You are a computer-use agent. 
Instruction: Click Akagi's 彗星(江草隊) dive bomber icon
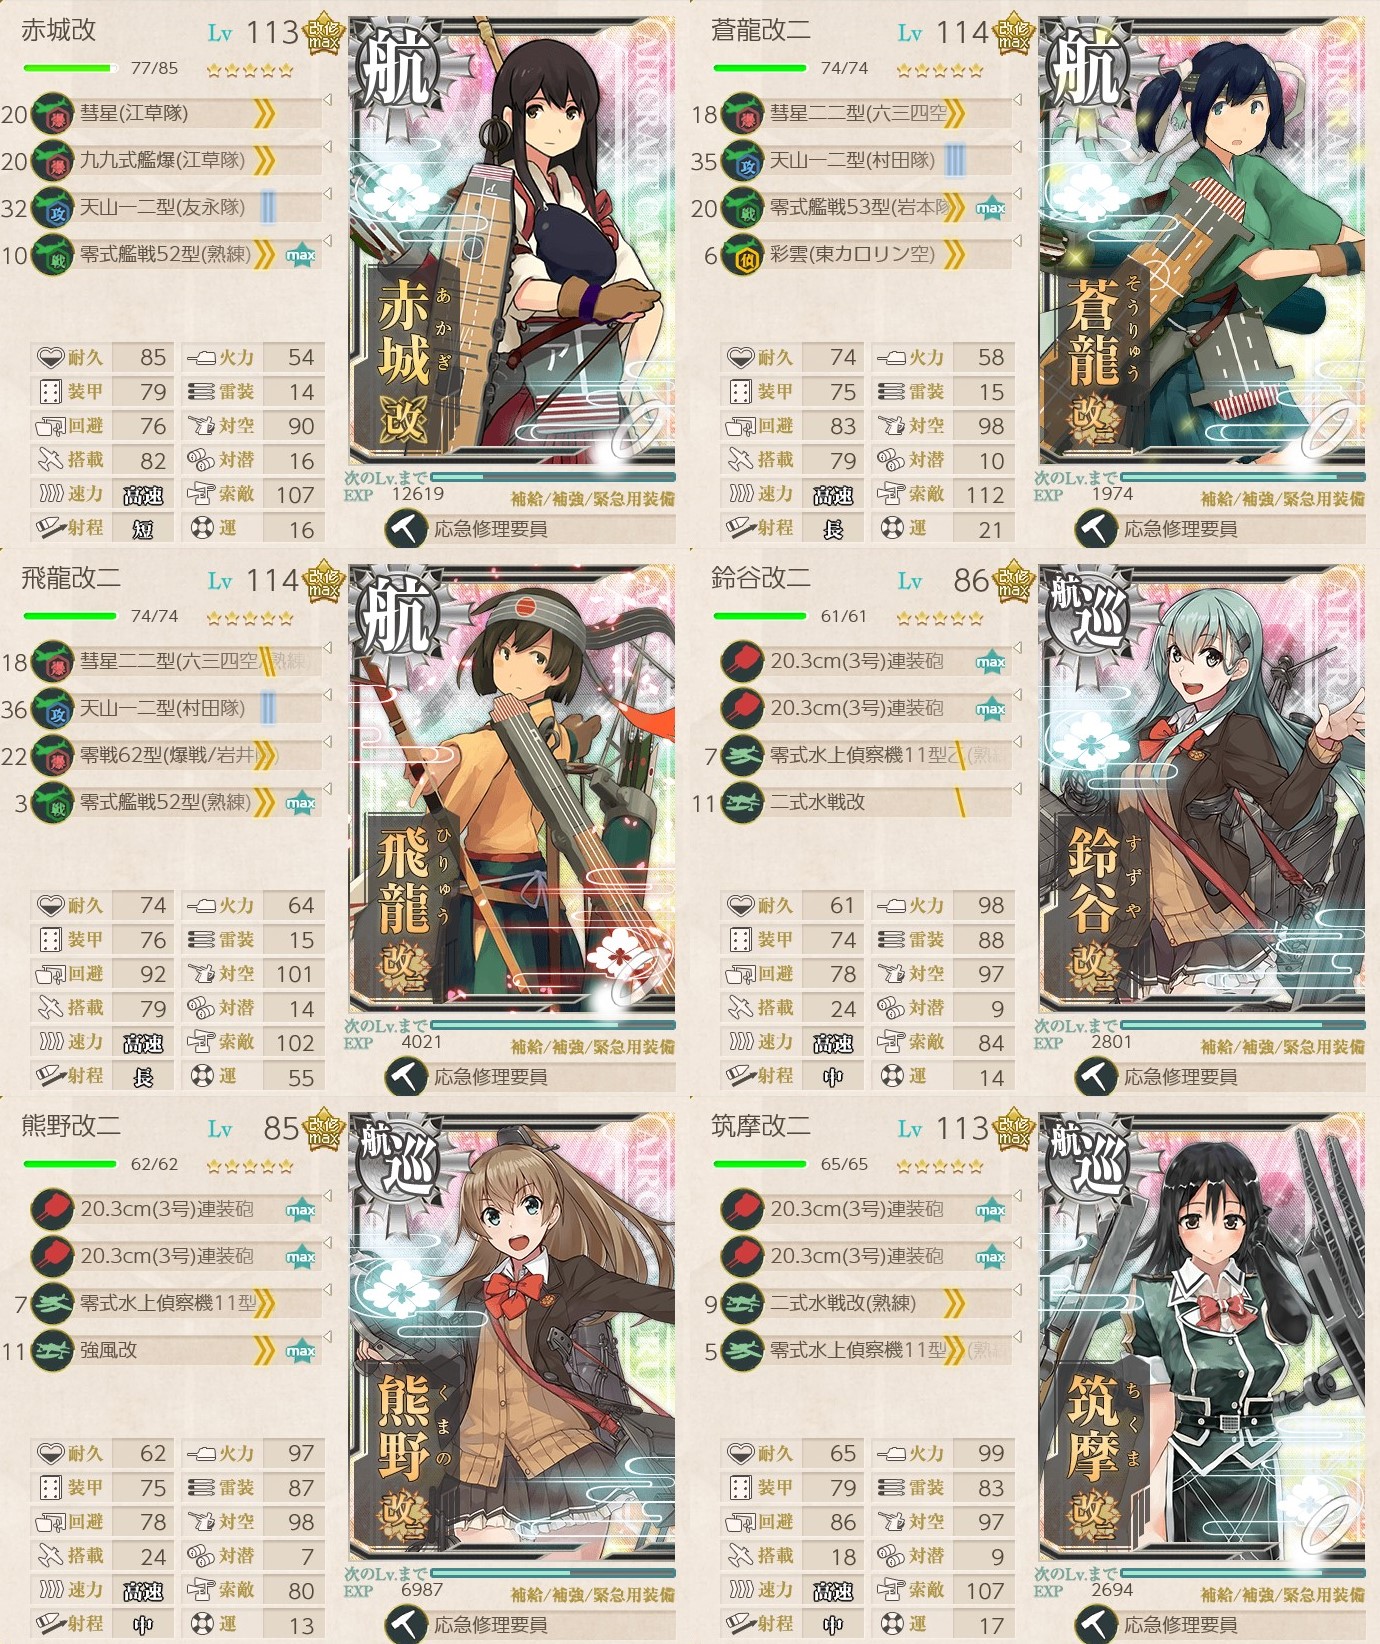[x=52, y=113]
